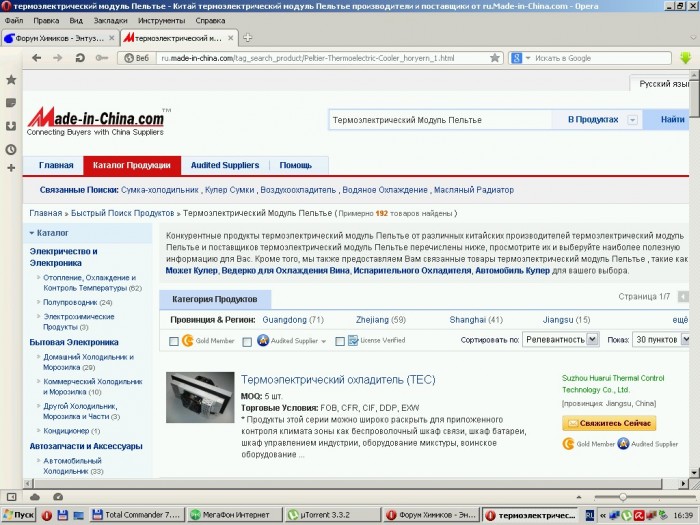The width and height of the screenshot is (700, 525).
Task: Open the history clock panel in sidebar
Action: point(10,149)
